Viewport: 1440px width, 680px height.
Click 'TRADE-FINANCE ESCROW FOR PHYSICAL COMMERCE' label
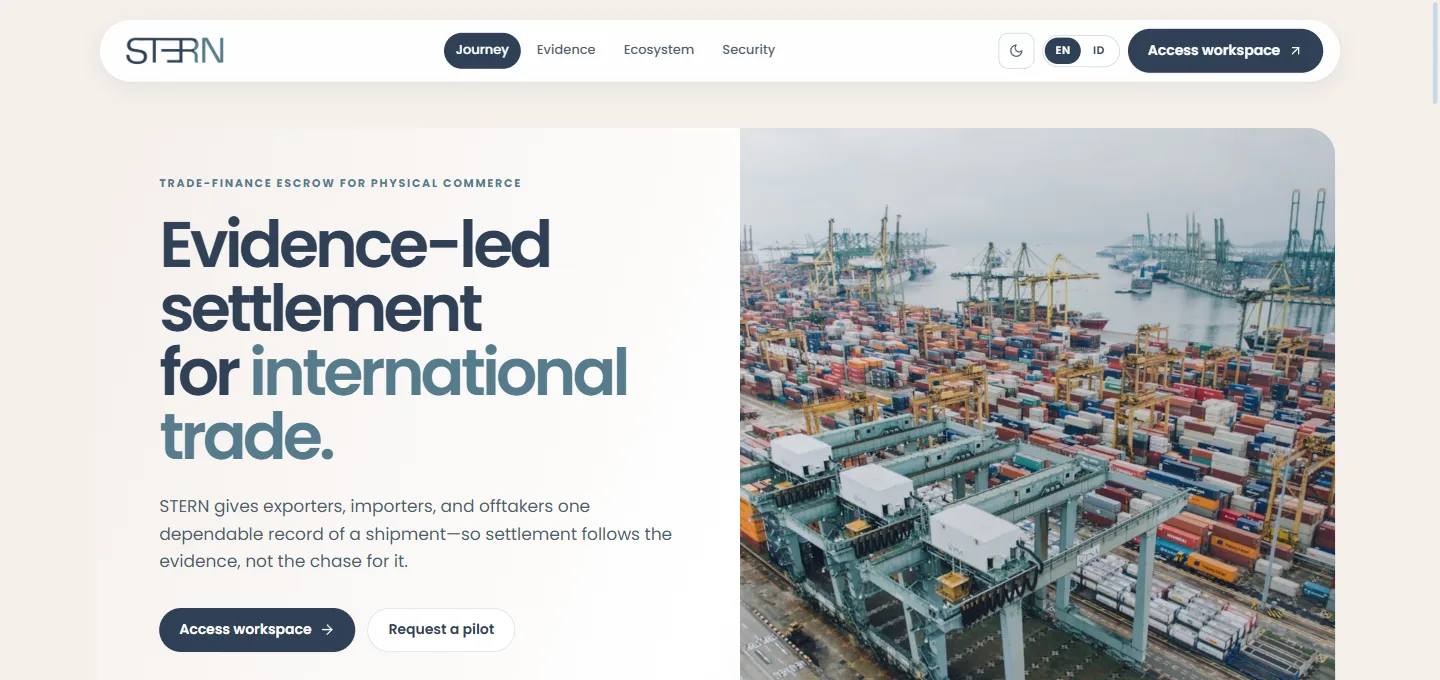point(340,183)
